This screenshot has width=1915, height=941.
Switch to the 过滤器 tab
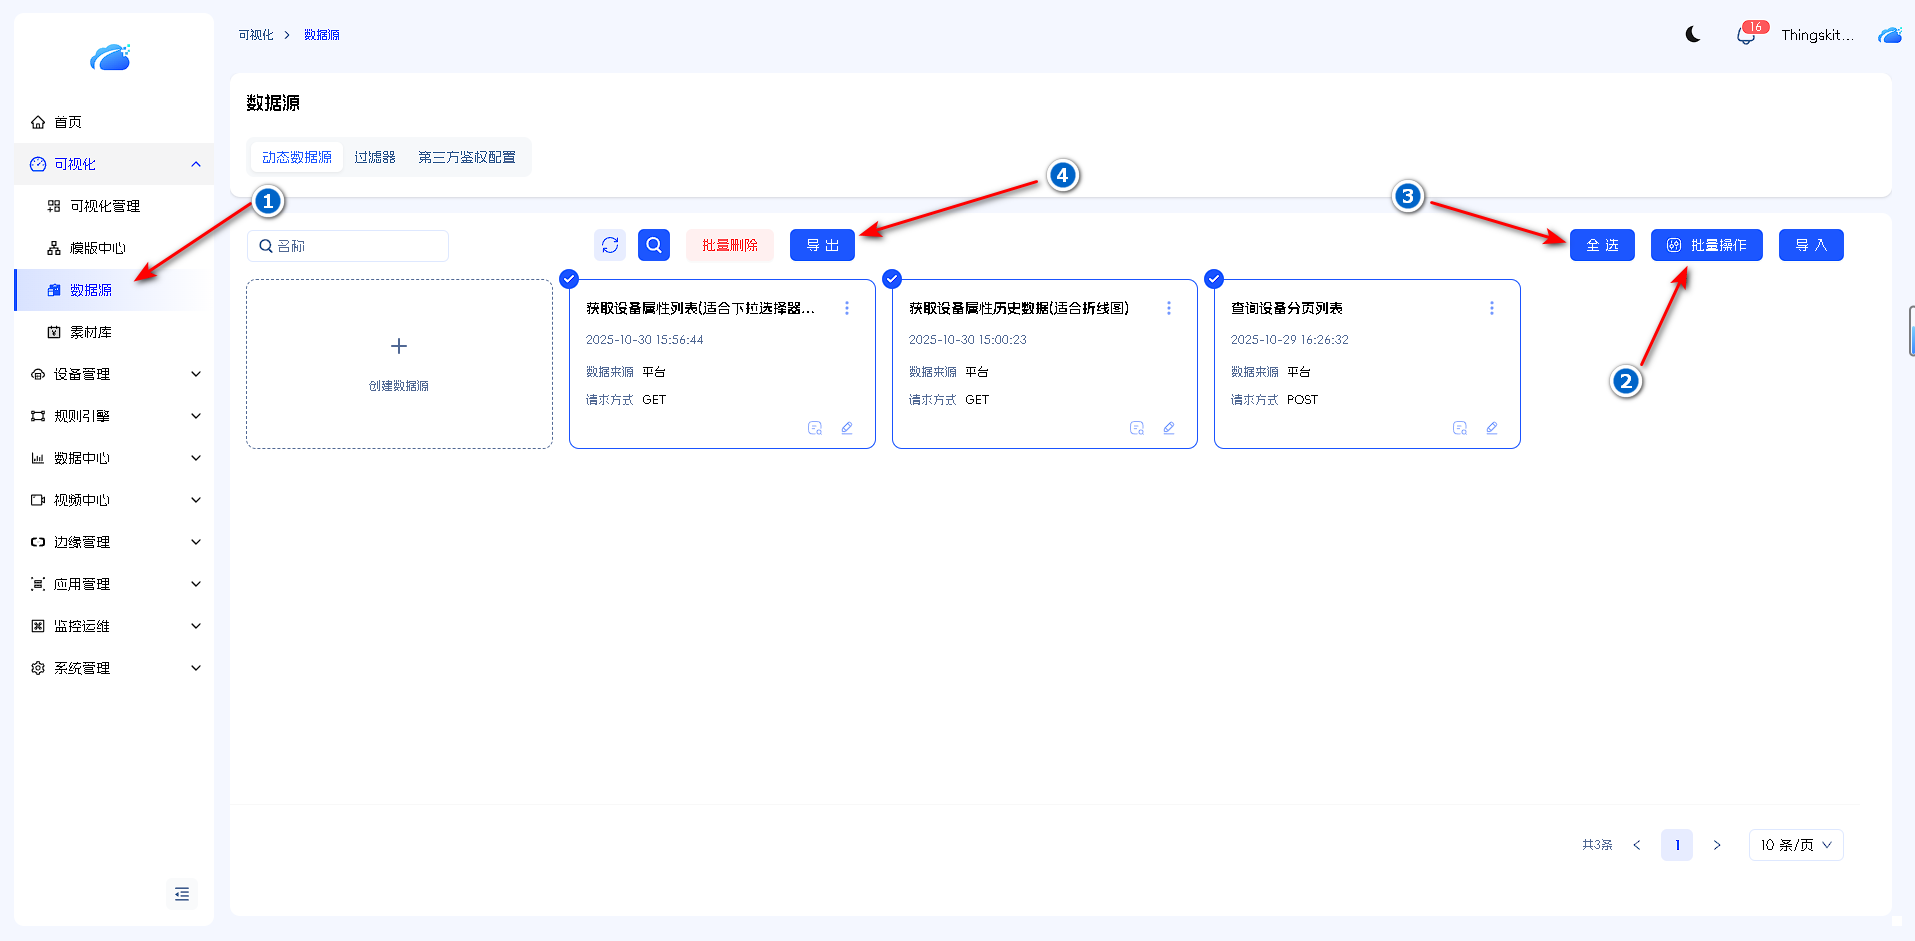(375, 157)
